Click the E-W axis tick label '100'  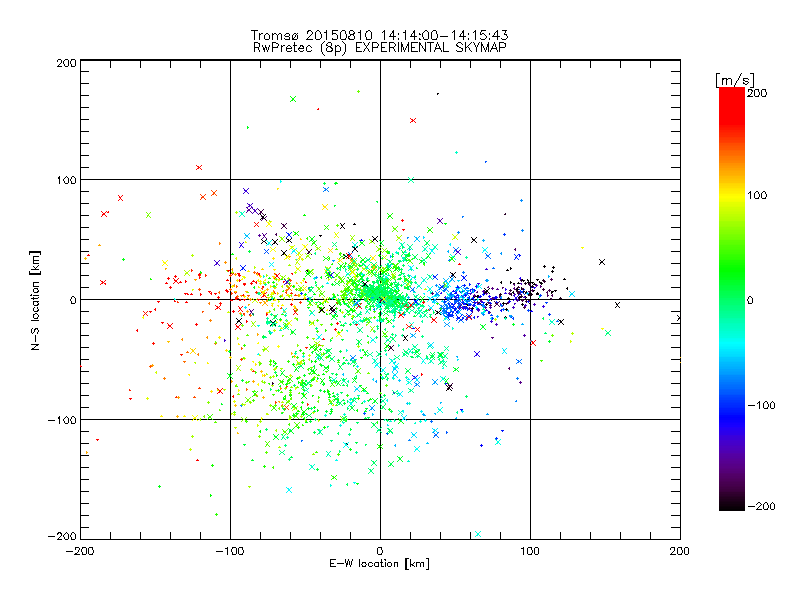tap(530, 551)
